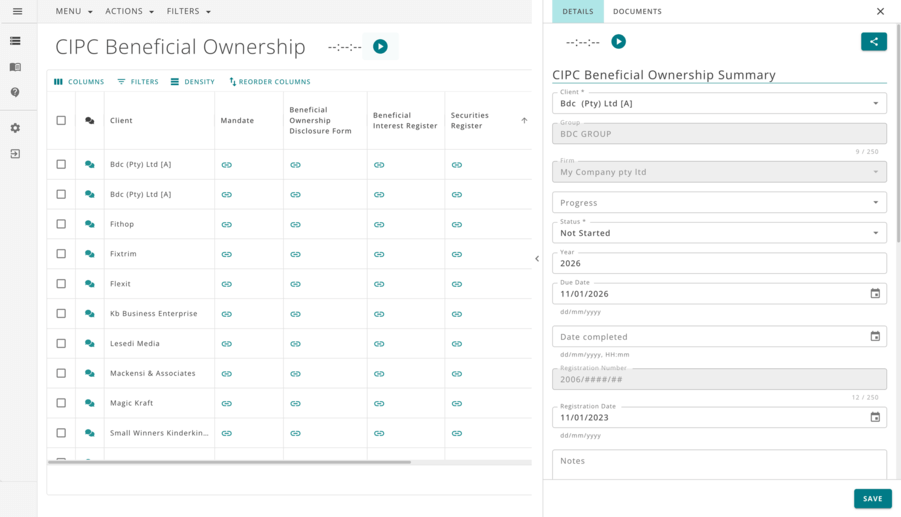Open the Status dropdown showing Not Started
901x517 pixels.
(x=718, y=233)
